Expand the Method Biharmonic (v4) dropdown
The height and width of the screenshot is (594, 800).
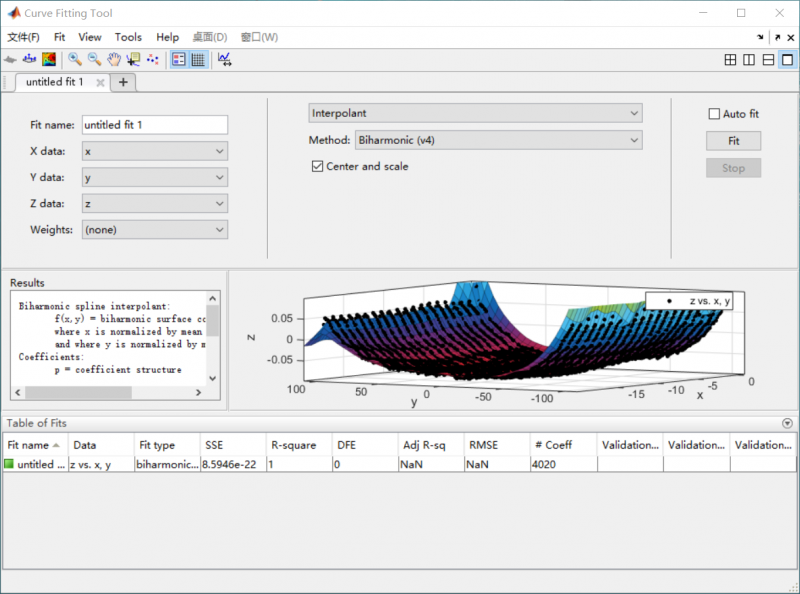coord(498,141)
